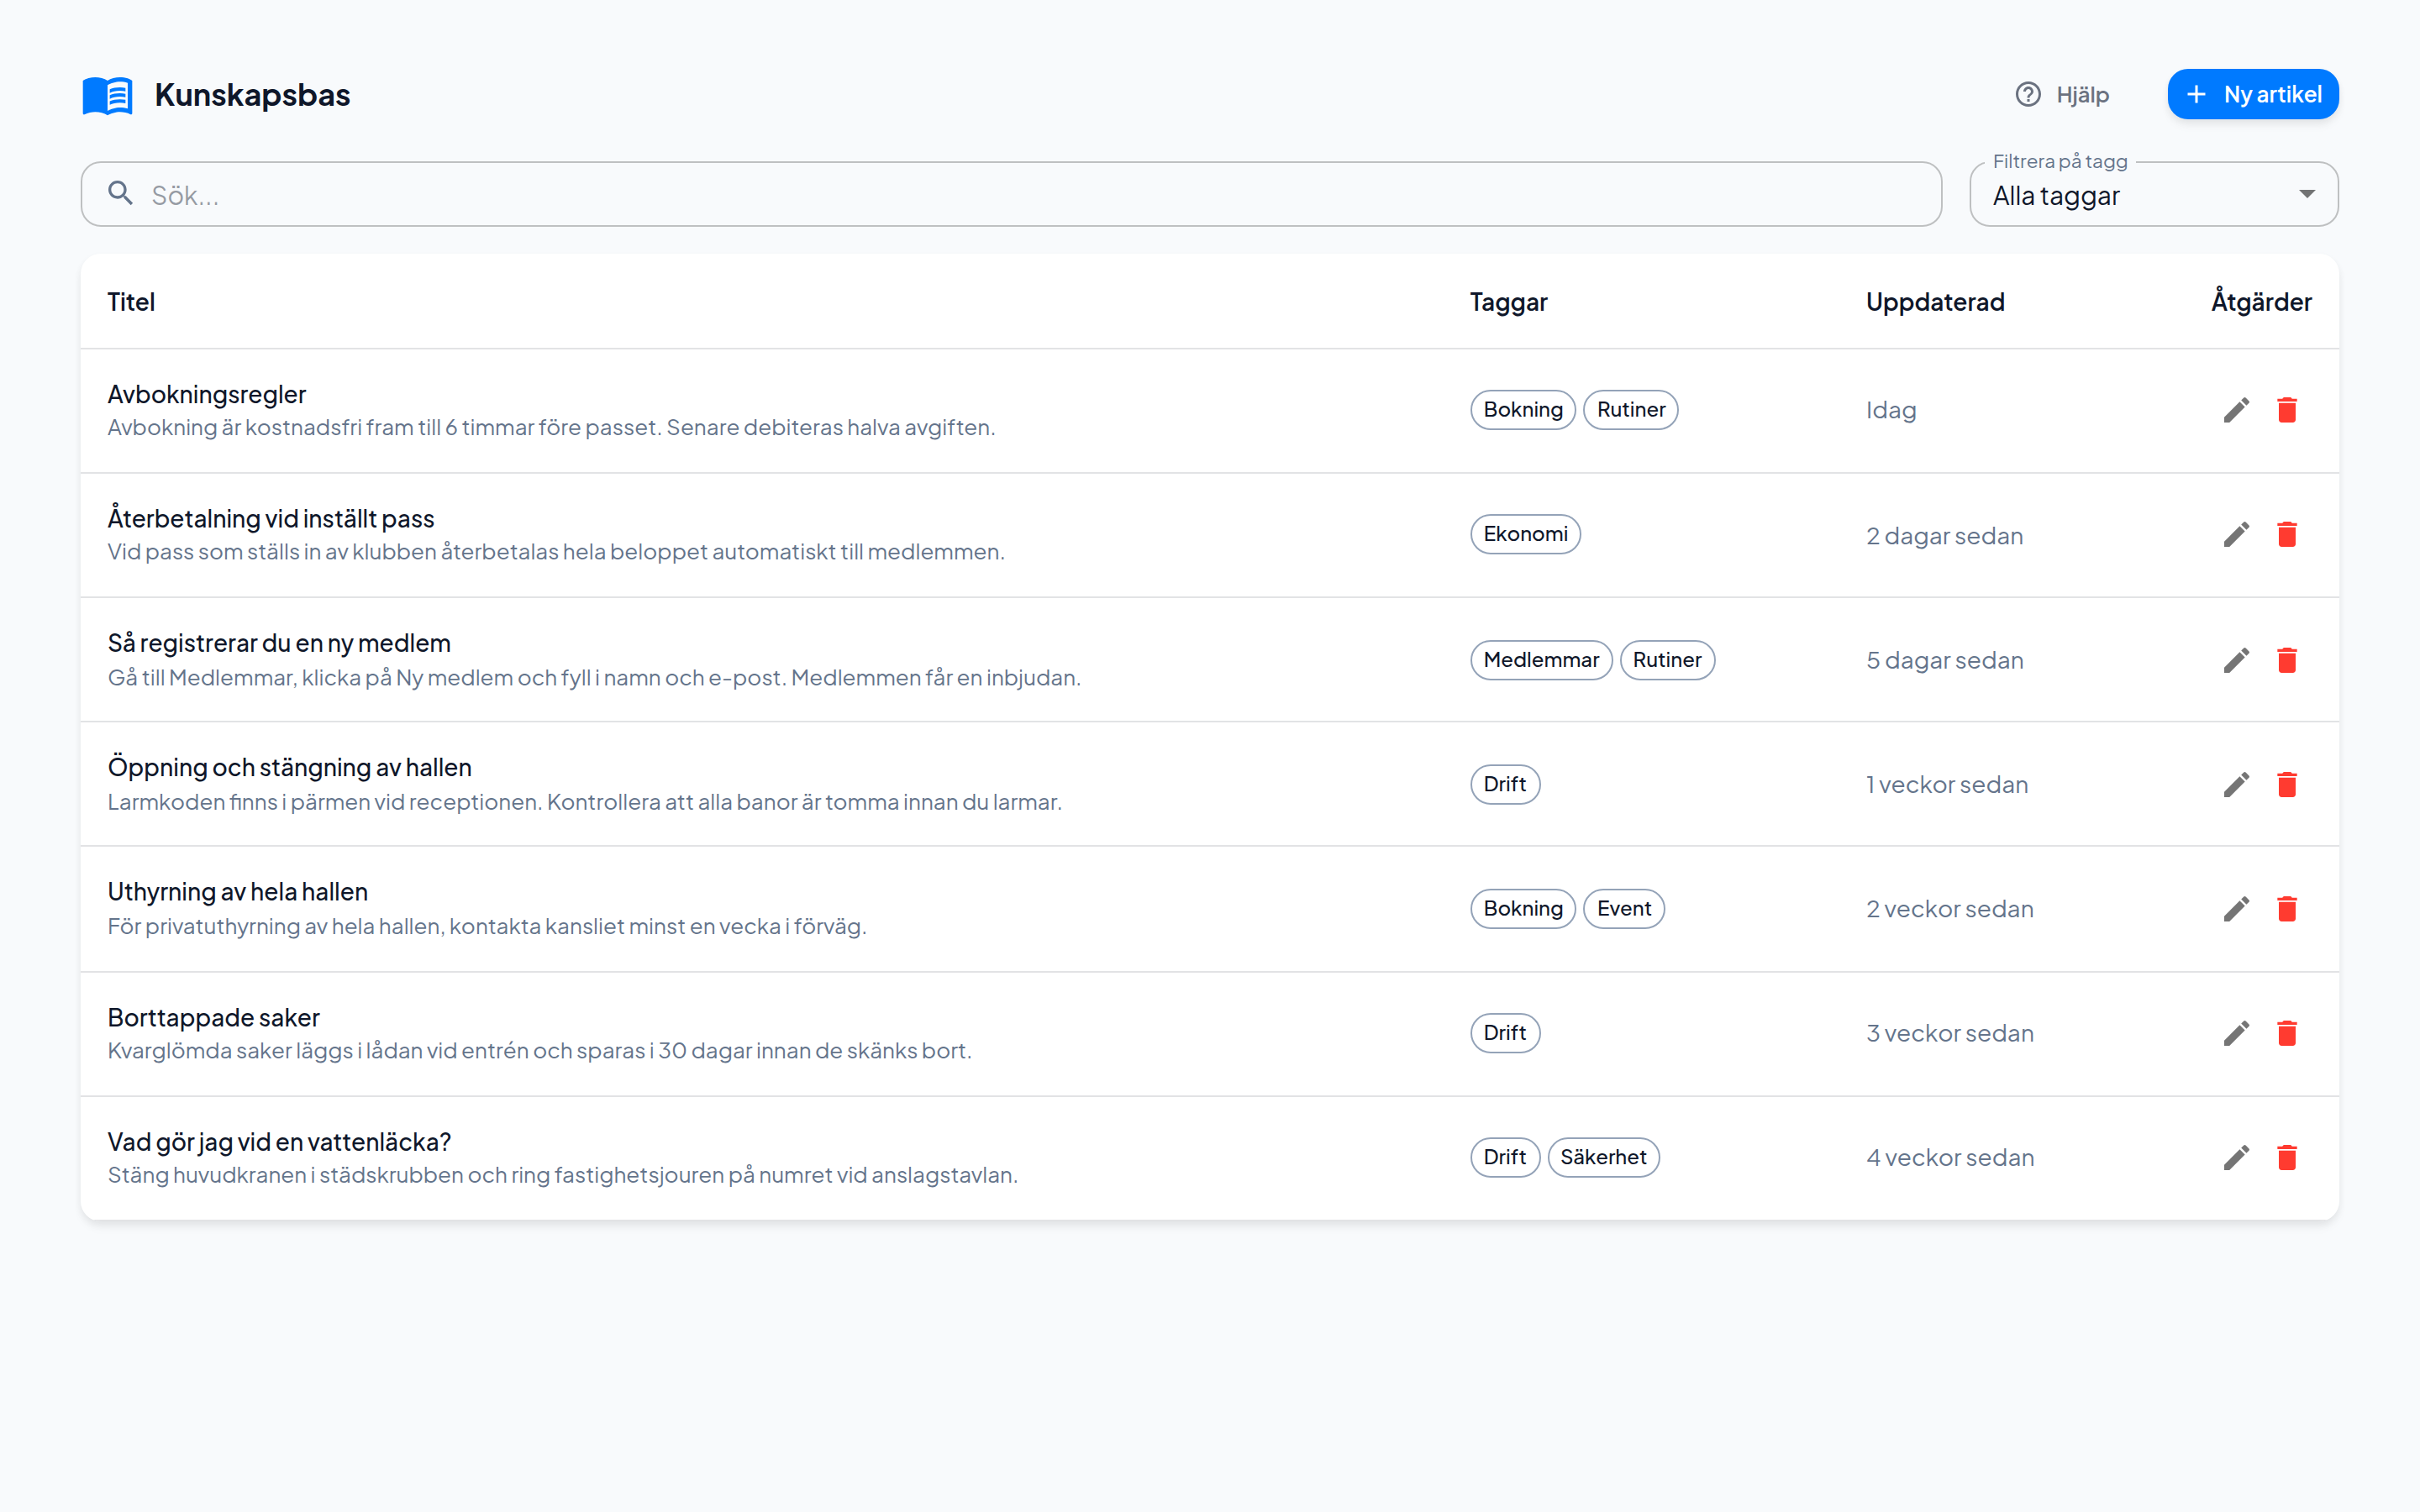The width and height of the screenshot is (2420, 1512).
Task: Click the 2 veckor sedan value
Action: click(1950, 909)
